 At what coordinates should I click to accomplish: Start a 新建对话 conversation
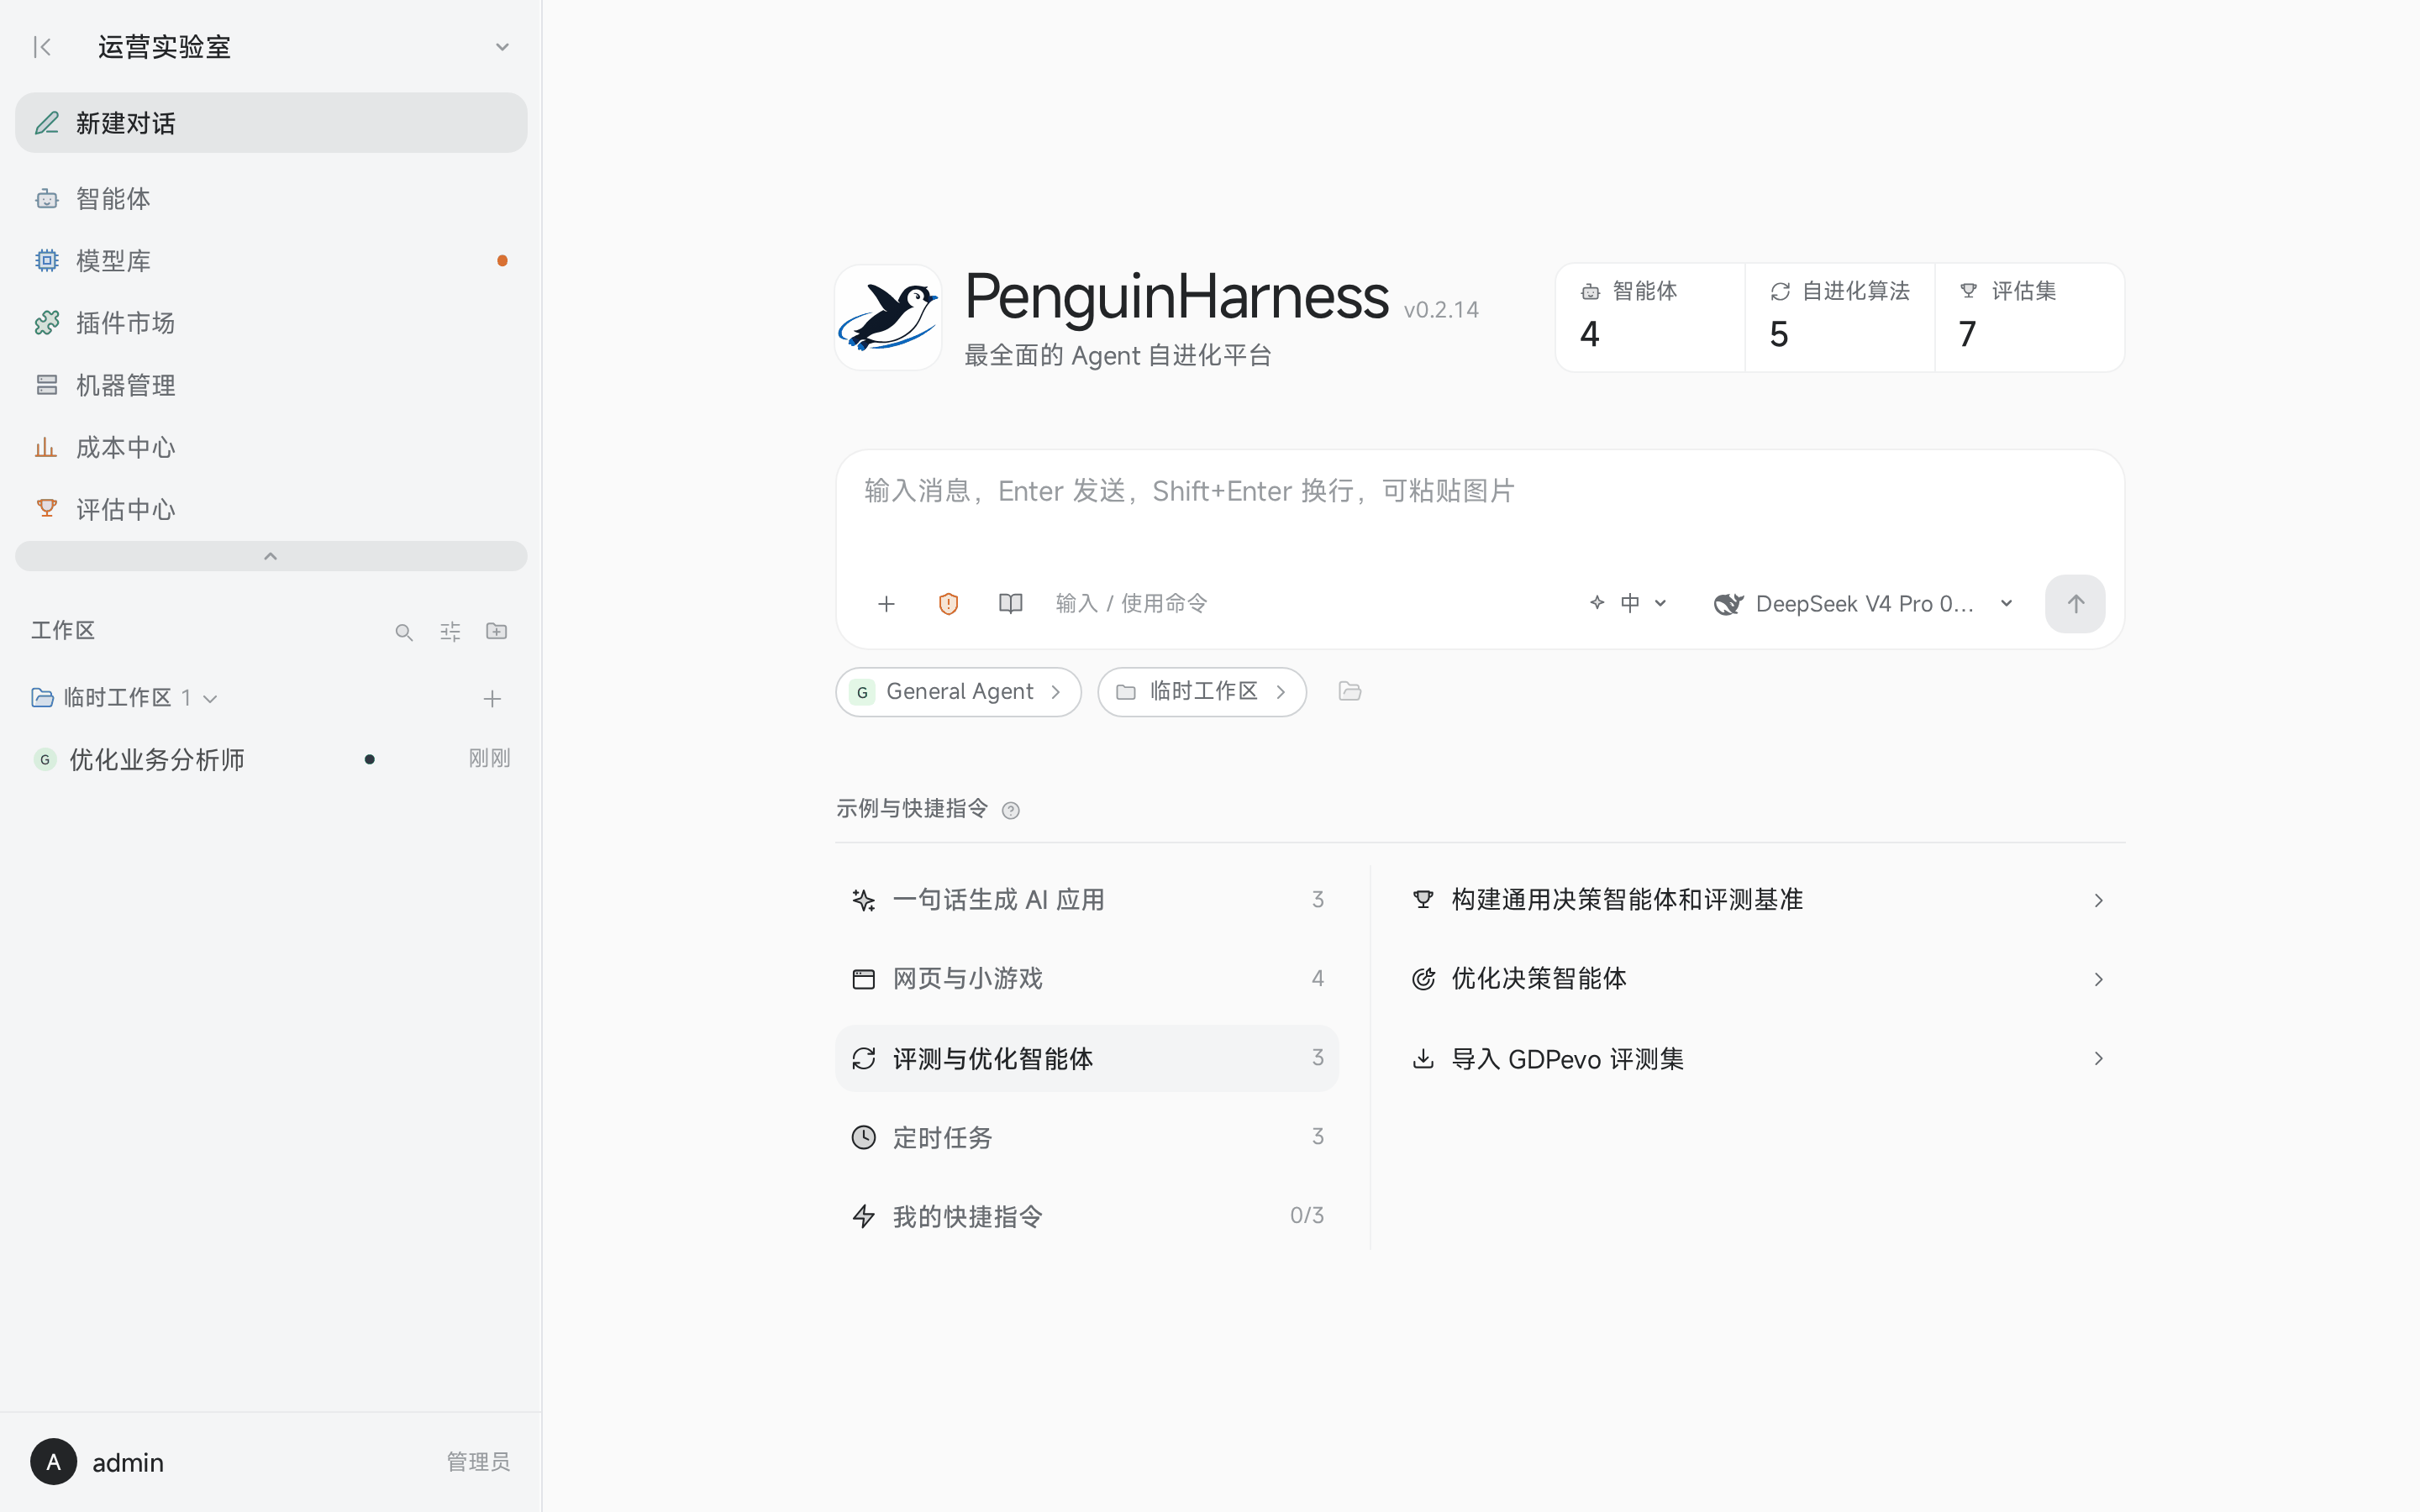click(271, 123)
